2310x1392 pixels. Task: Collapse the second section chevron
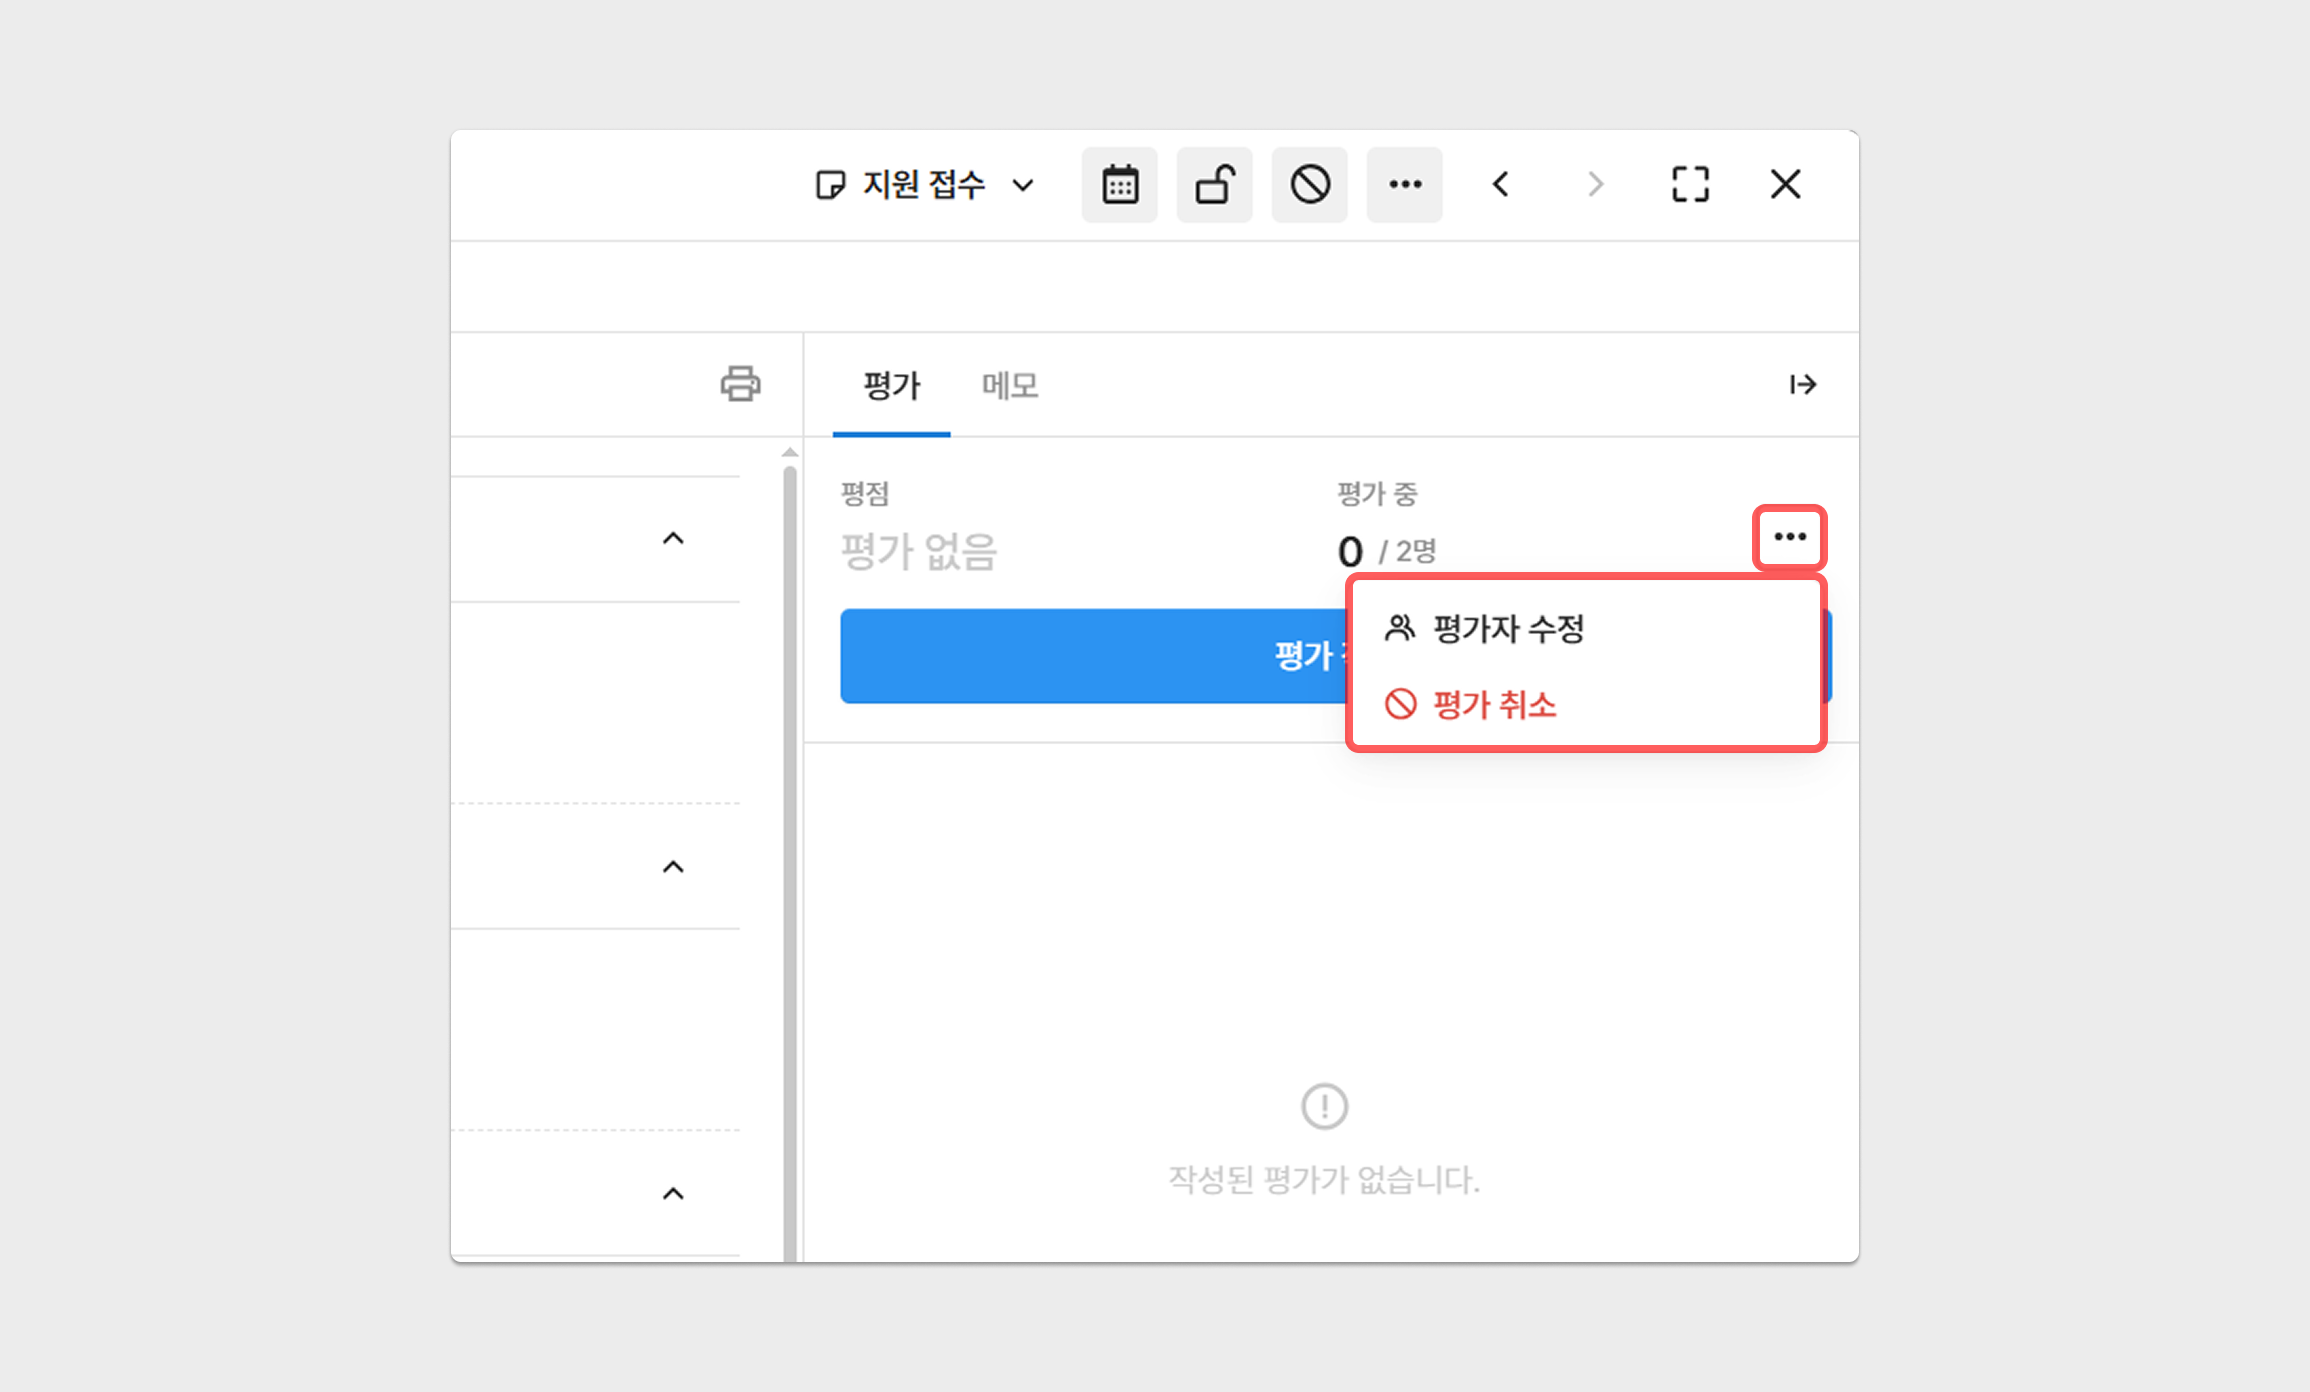pyautogui.click(x=673, y=867)
